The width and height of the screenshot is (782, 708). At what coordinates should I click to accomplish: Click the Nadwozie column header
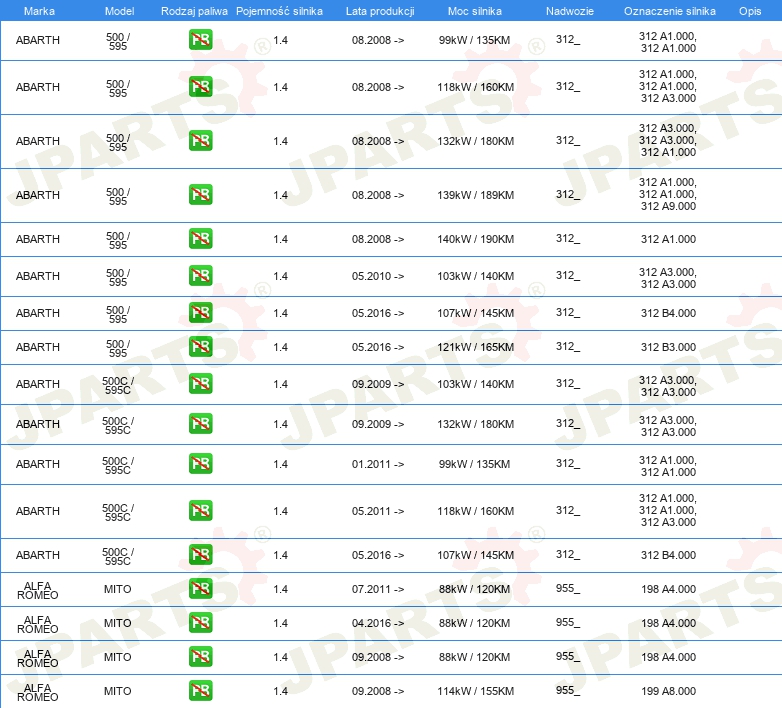pos(568,10)
